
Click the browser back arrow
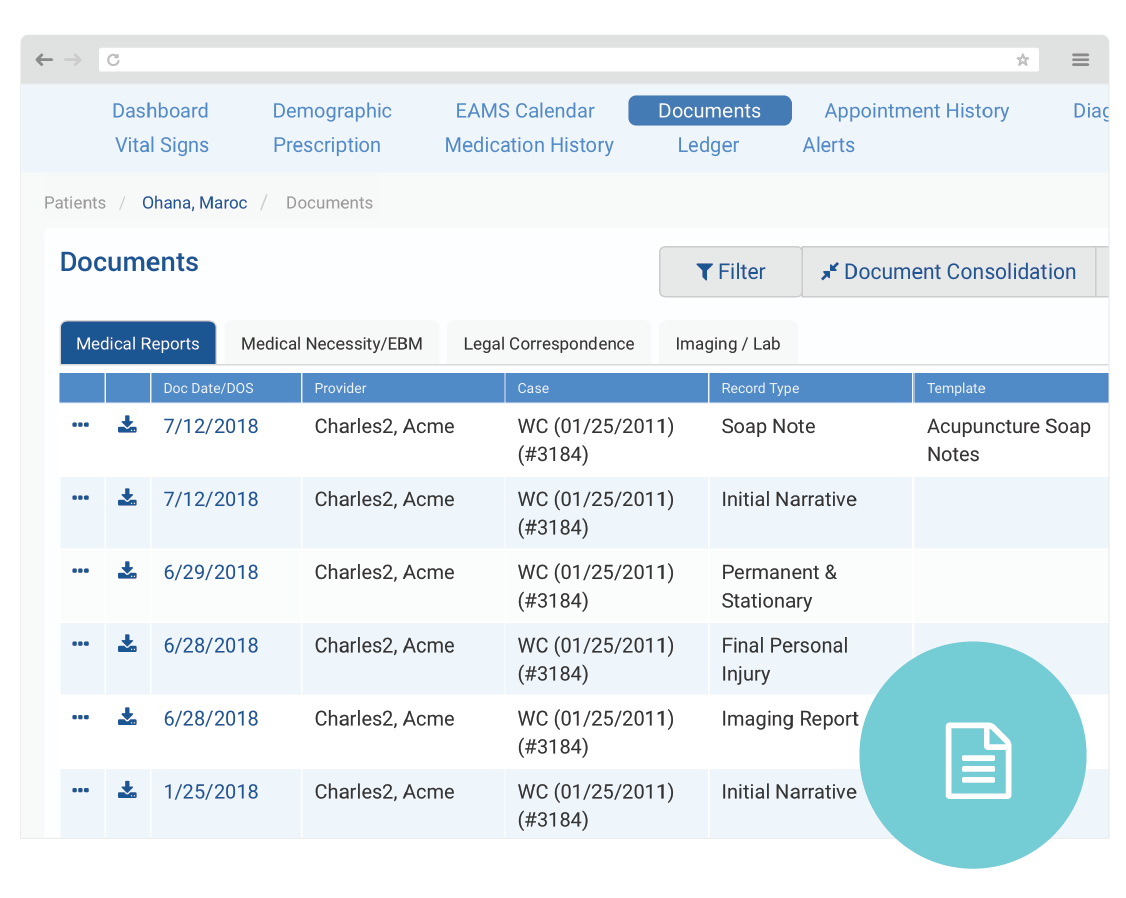pyautogui.click(x=45, y=60)
